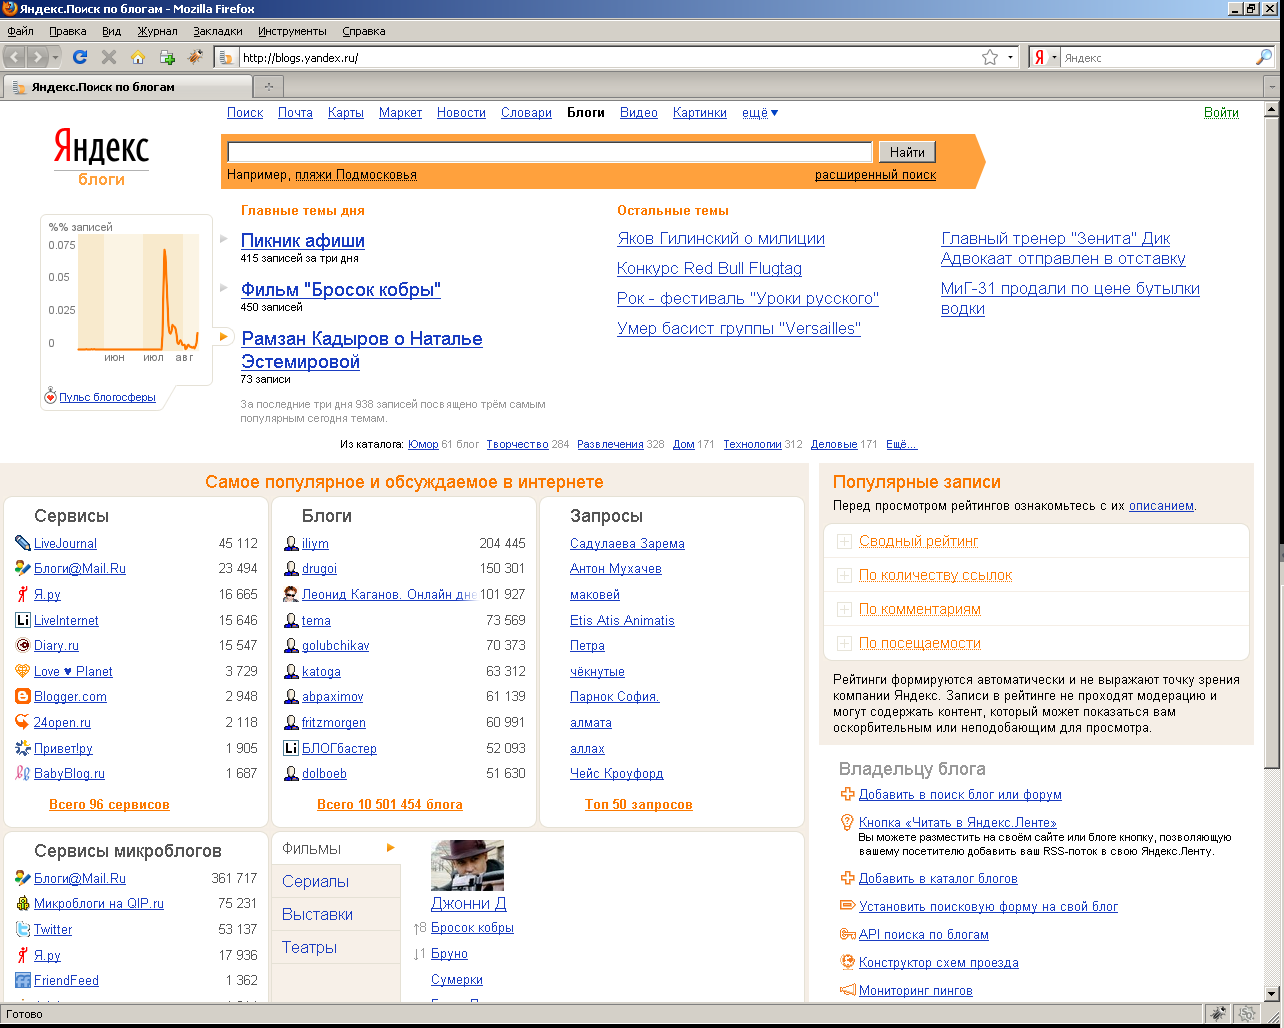Click the new tab plus icon
Image resolution: width=1284 pixels, height=1028 pixels.
coord(268,87)
